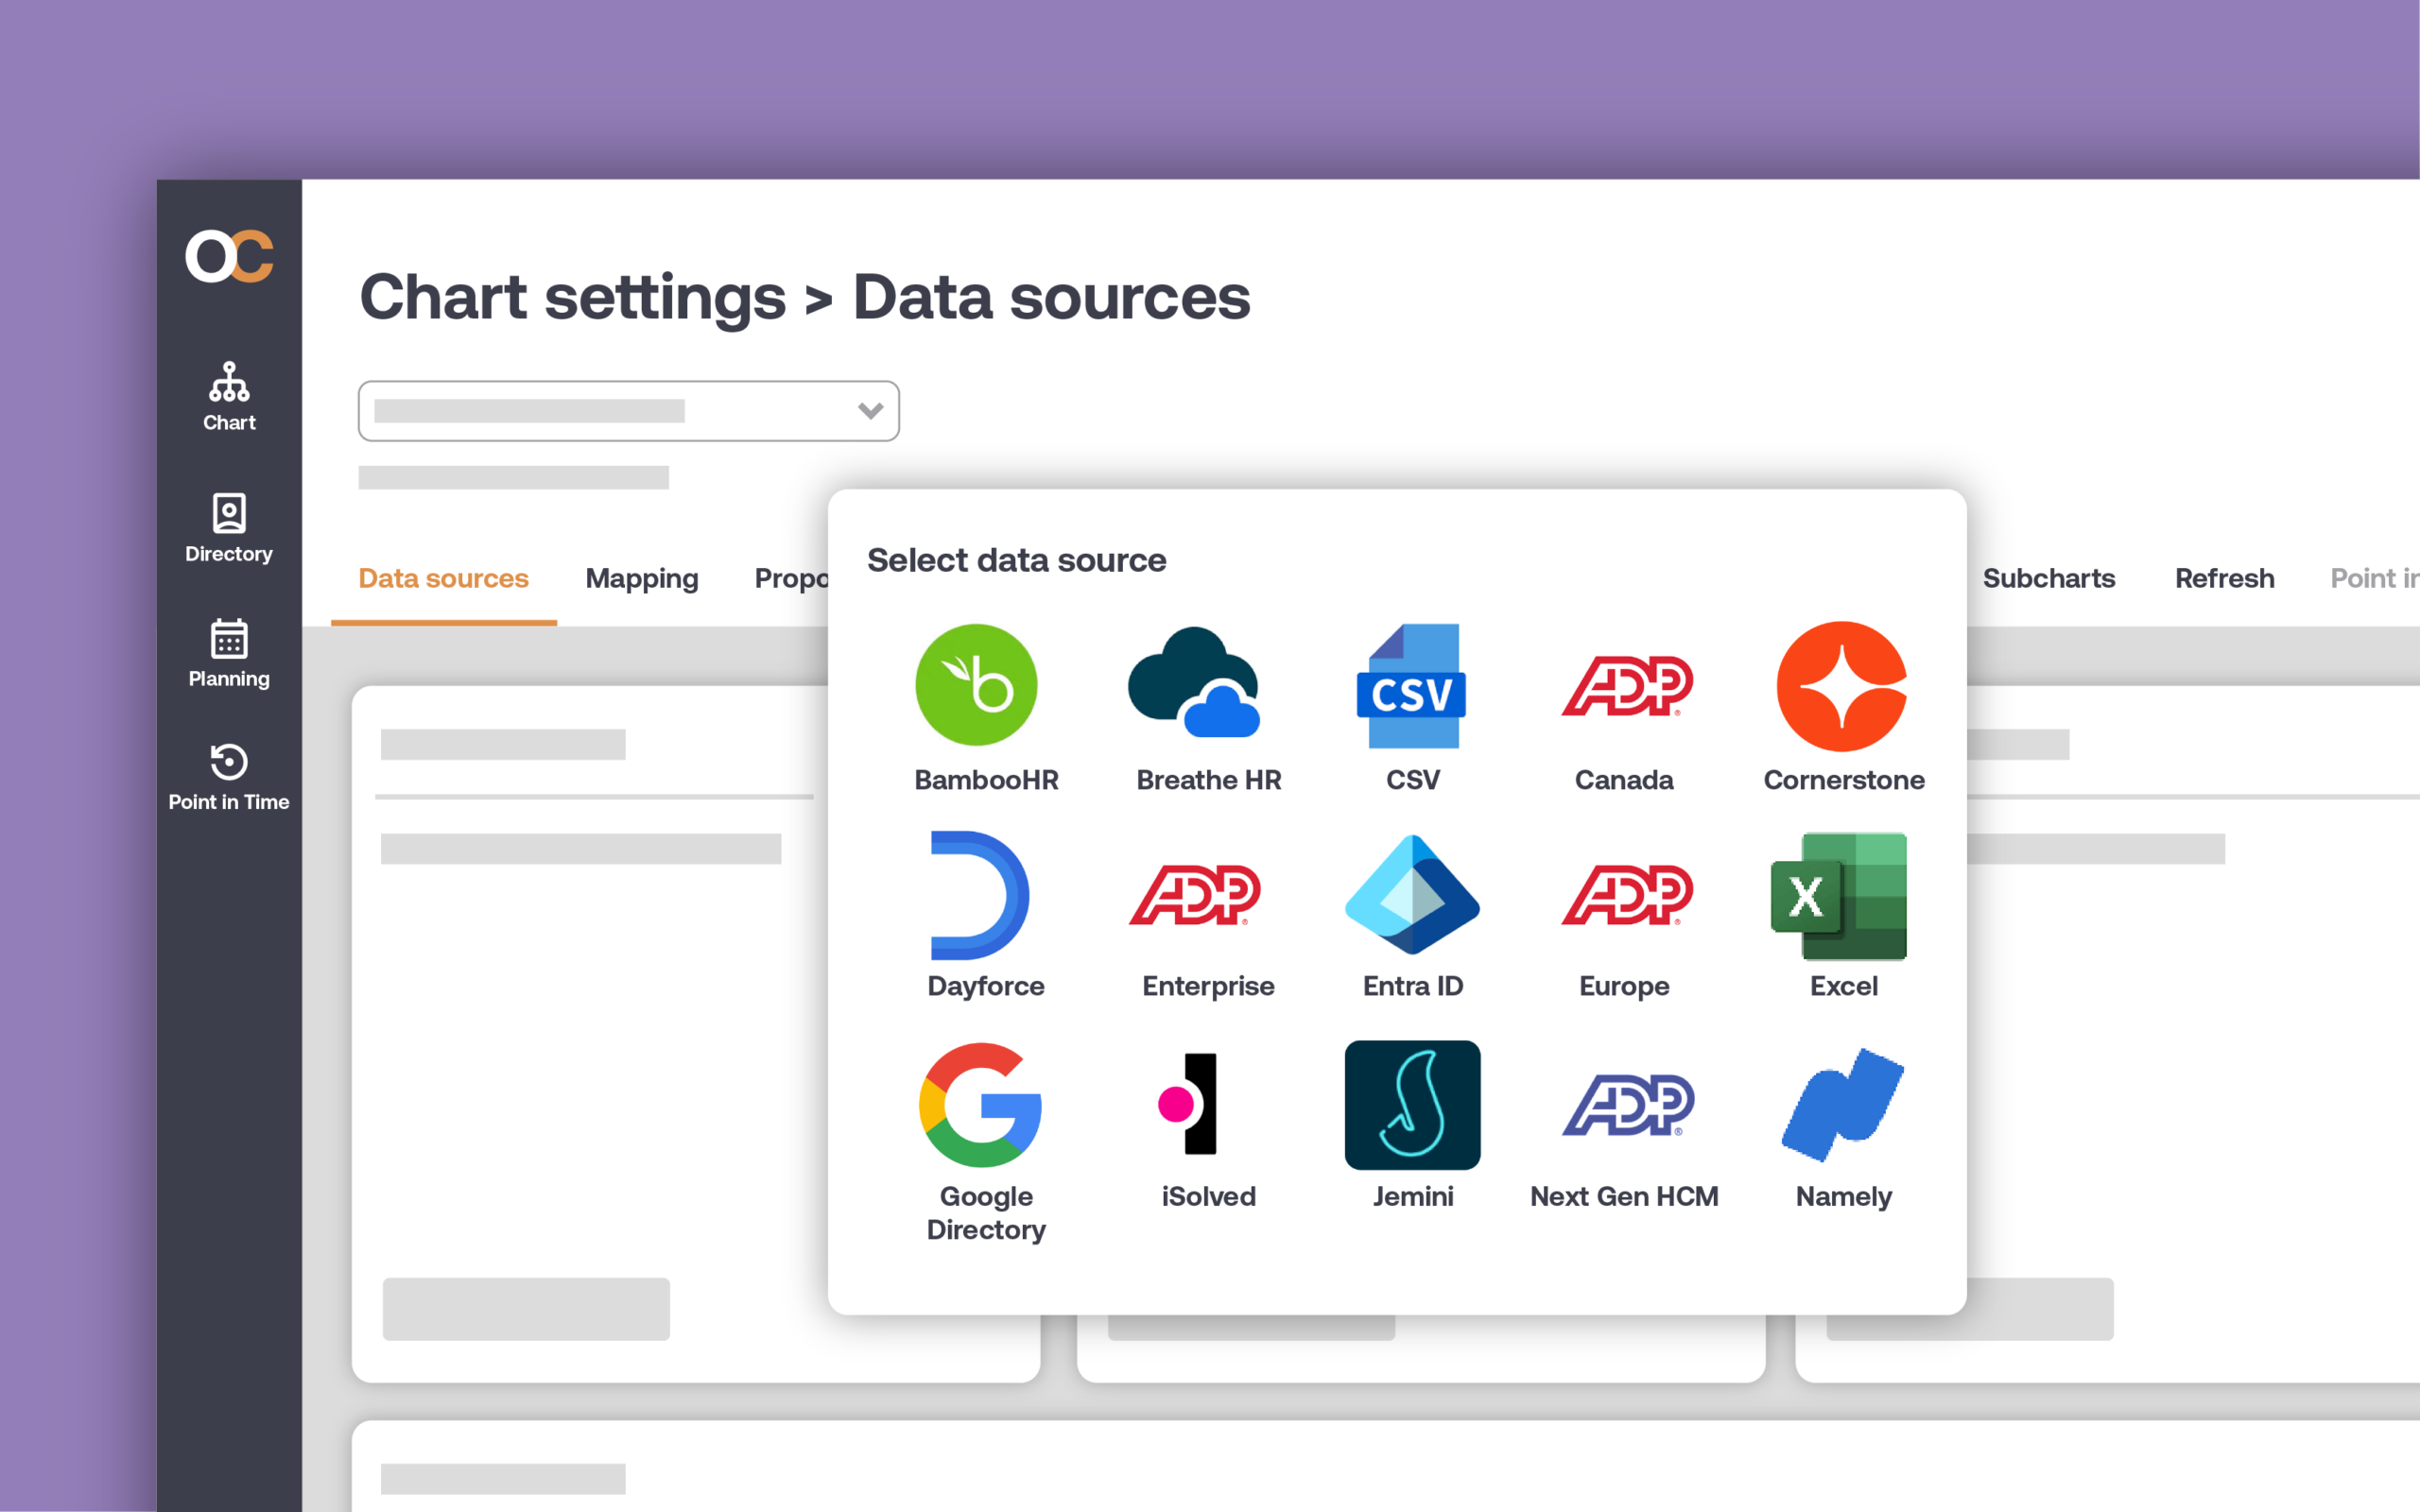Viewport: 2420px width, 1512px height.
Task: Open the Chart view in sidebar
Action: point(229,397)
